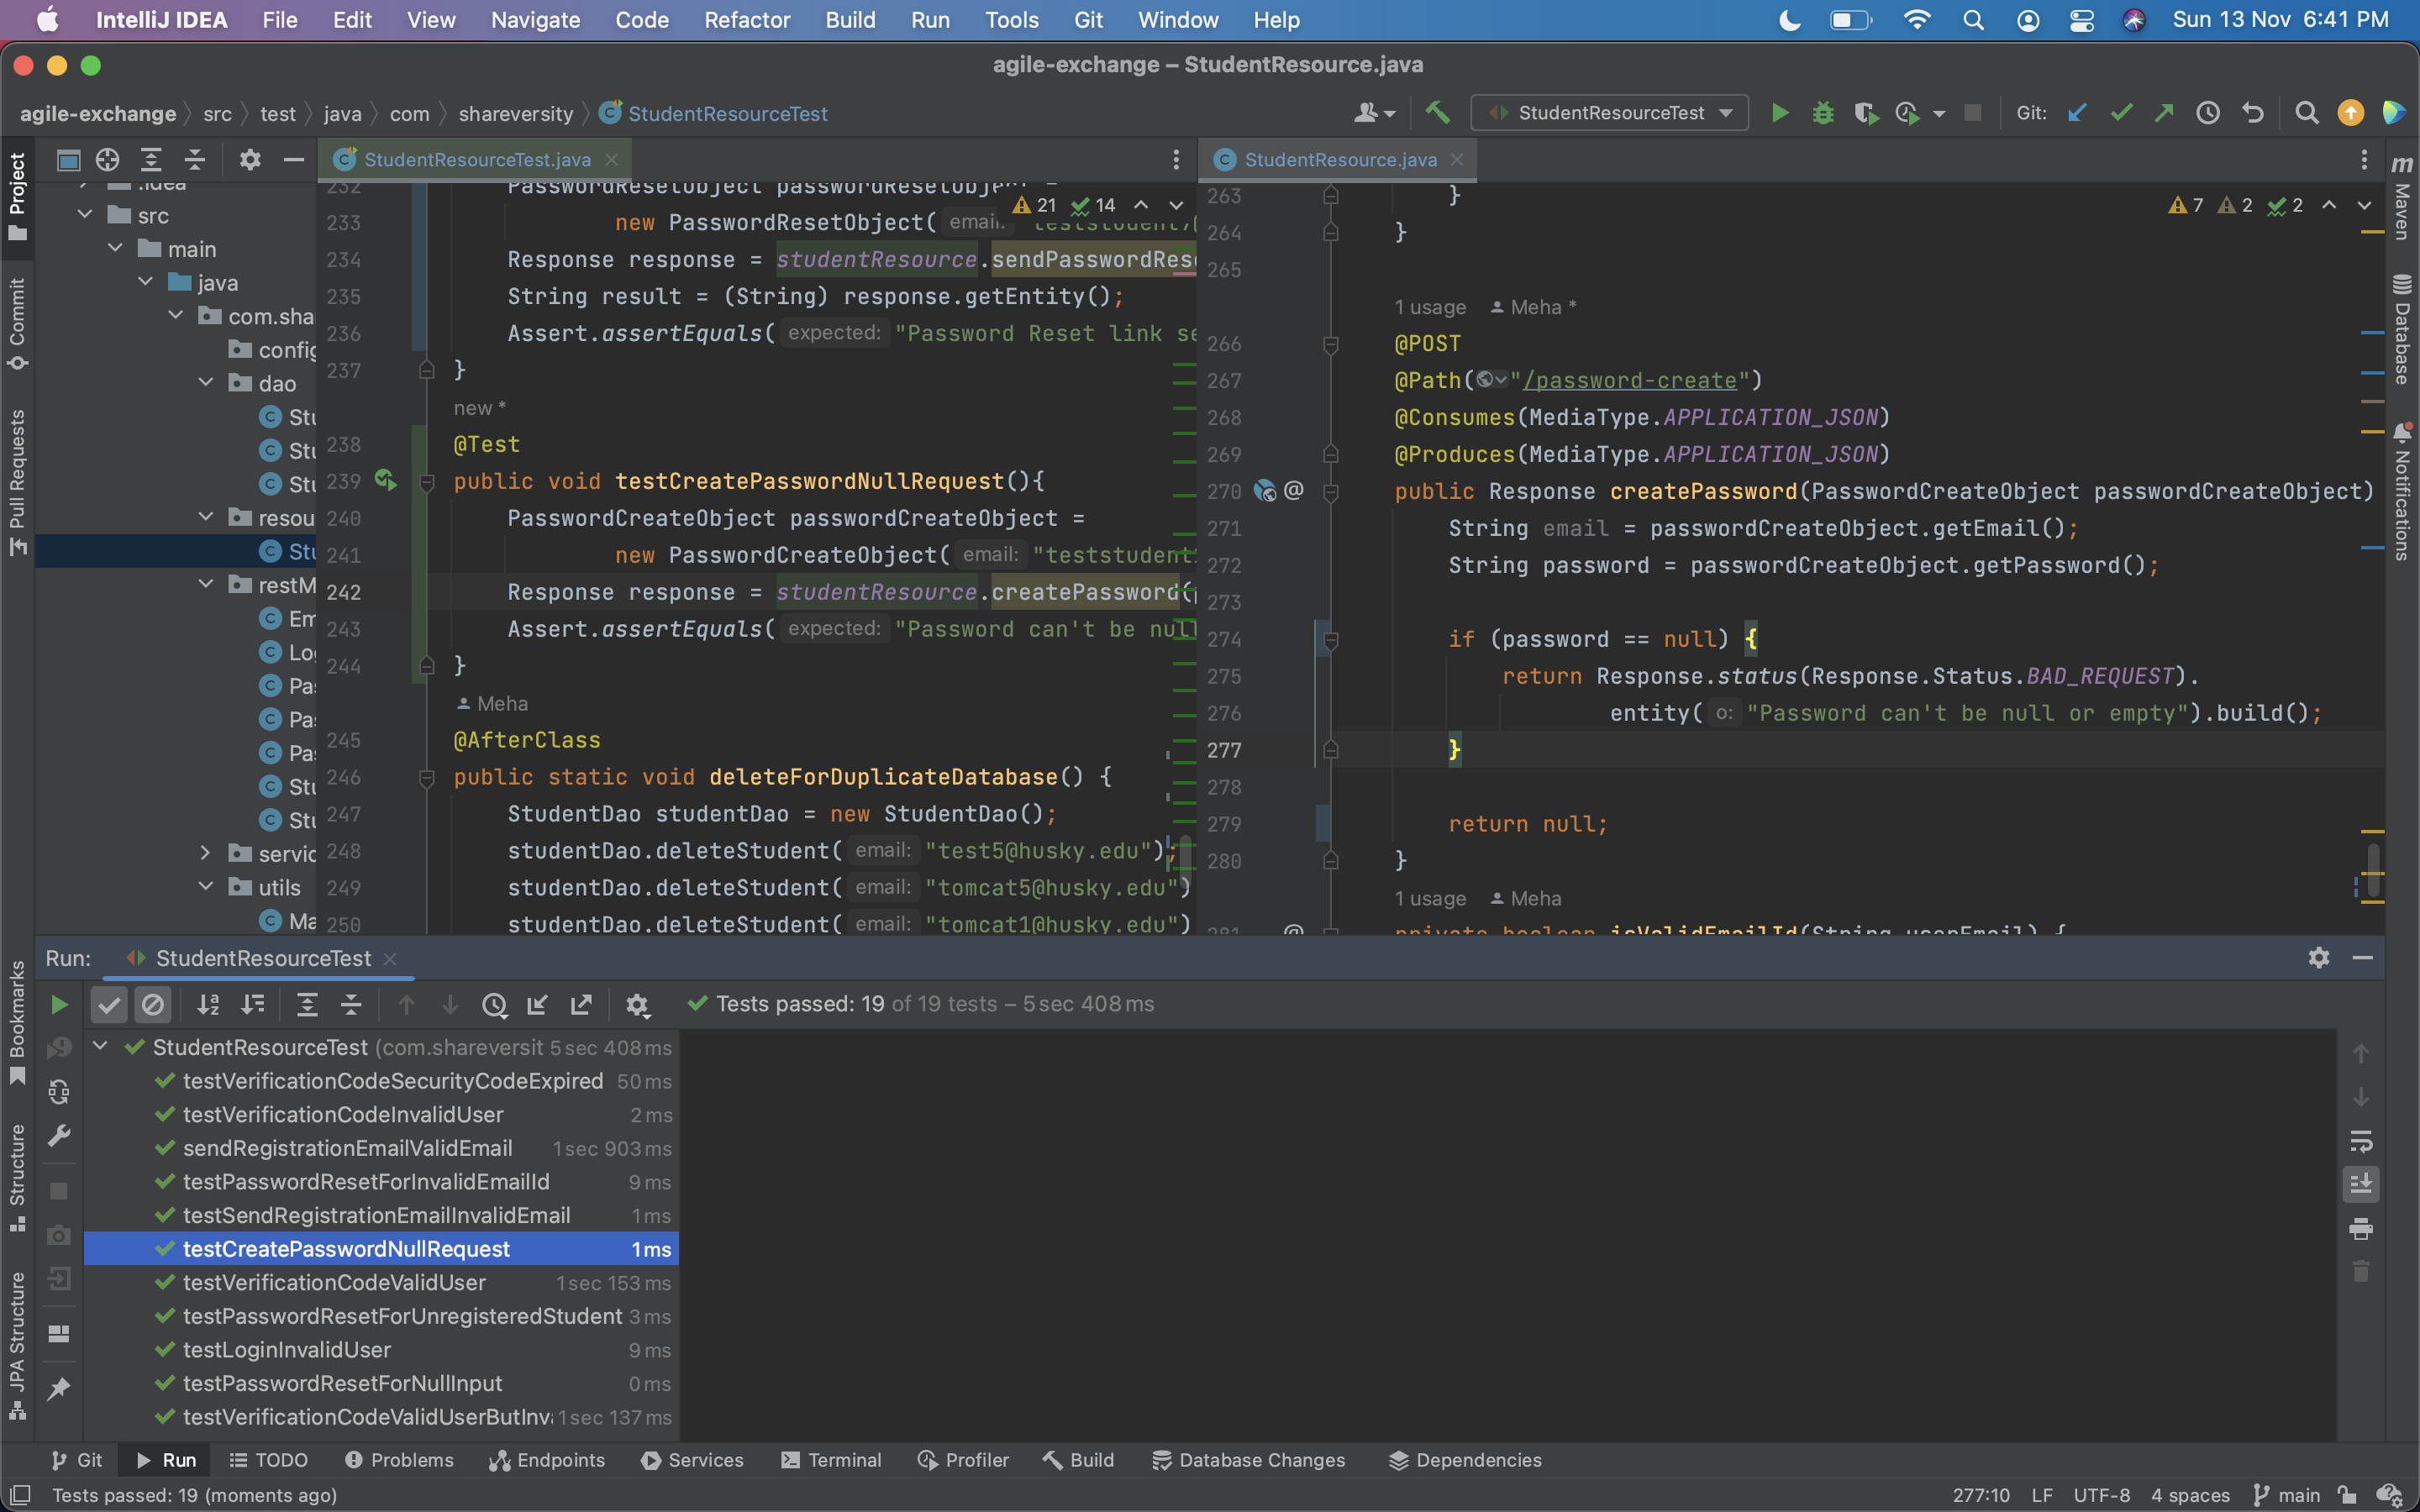Import test results icon in Run panel
Image resolution: width=2420 pixels, height=1512 pixels.
(537, 1004)
